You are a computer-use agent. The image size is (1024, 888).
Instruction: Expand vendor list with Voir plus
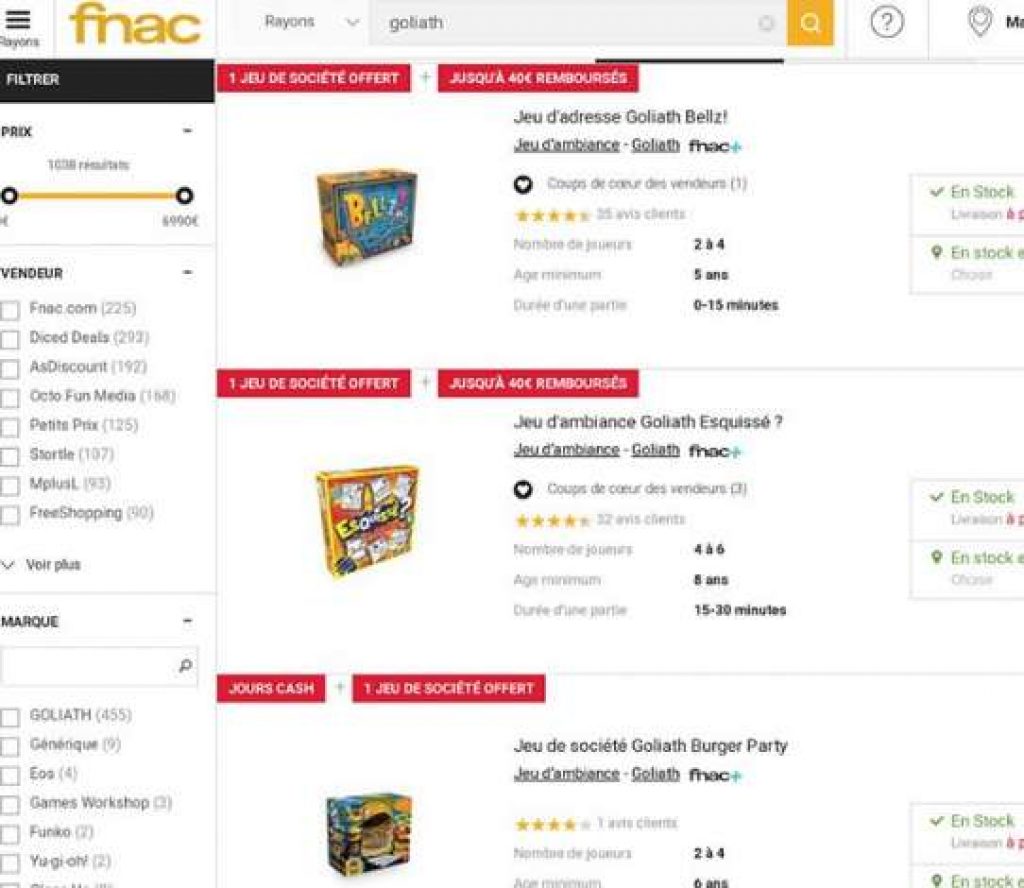[43, 565]
